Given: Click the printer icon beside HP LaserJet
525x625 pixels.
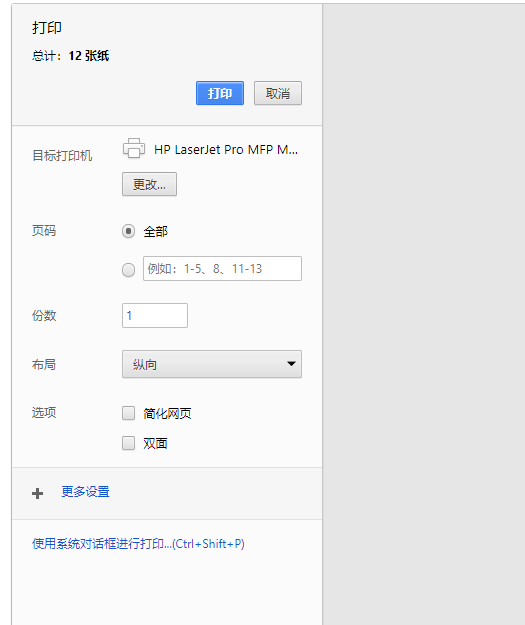Looking at the screenshot, I should [x=134, y=148].
